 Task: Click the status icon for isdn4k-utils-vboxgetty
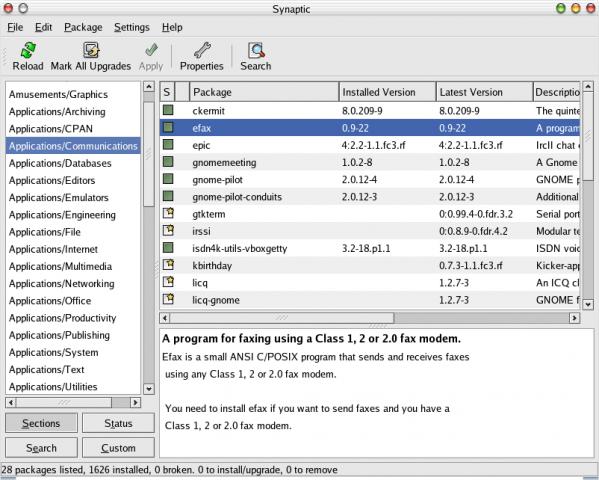click(168, 248)
